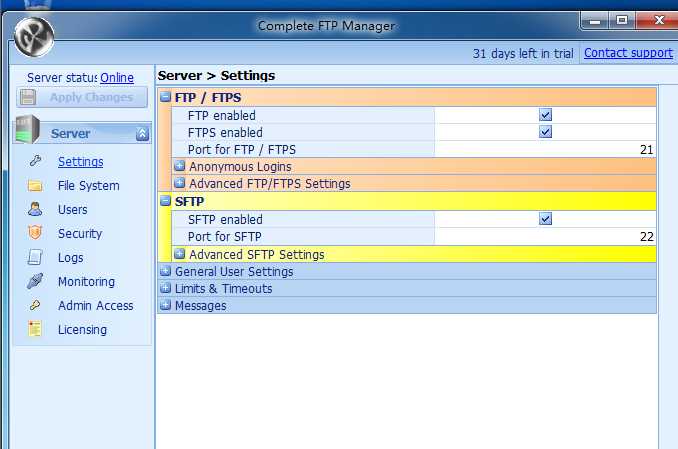Viewport: 678px width, 449px height.
Task: Close the Complete FTP Manager window
Action: click(658, 20)
